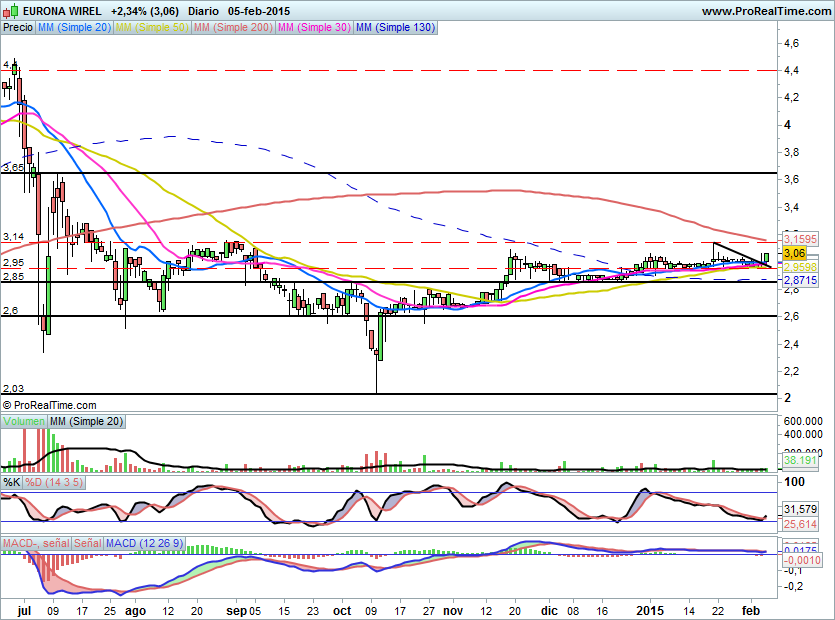
Task: Select the MM (Simple 200) indicator label
Action: [231, 28]
